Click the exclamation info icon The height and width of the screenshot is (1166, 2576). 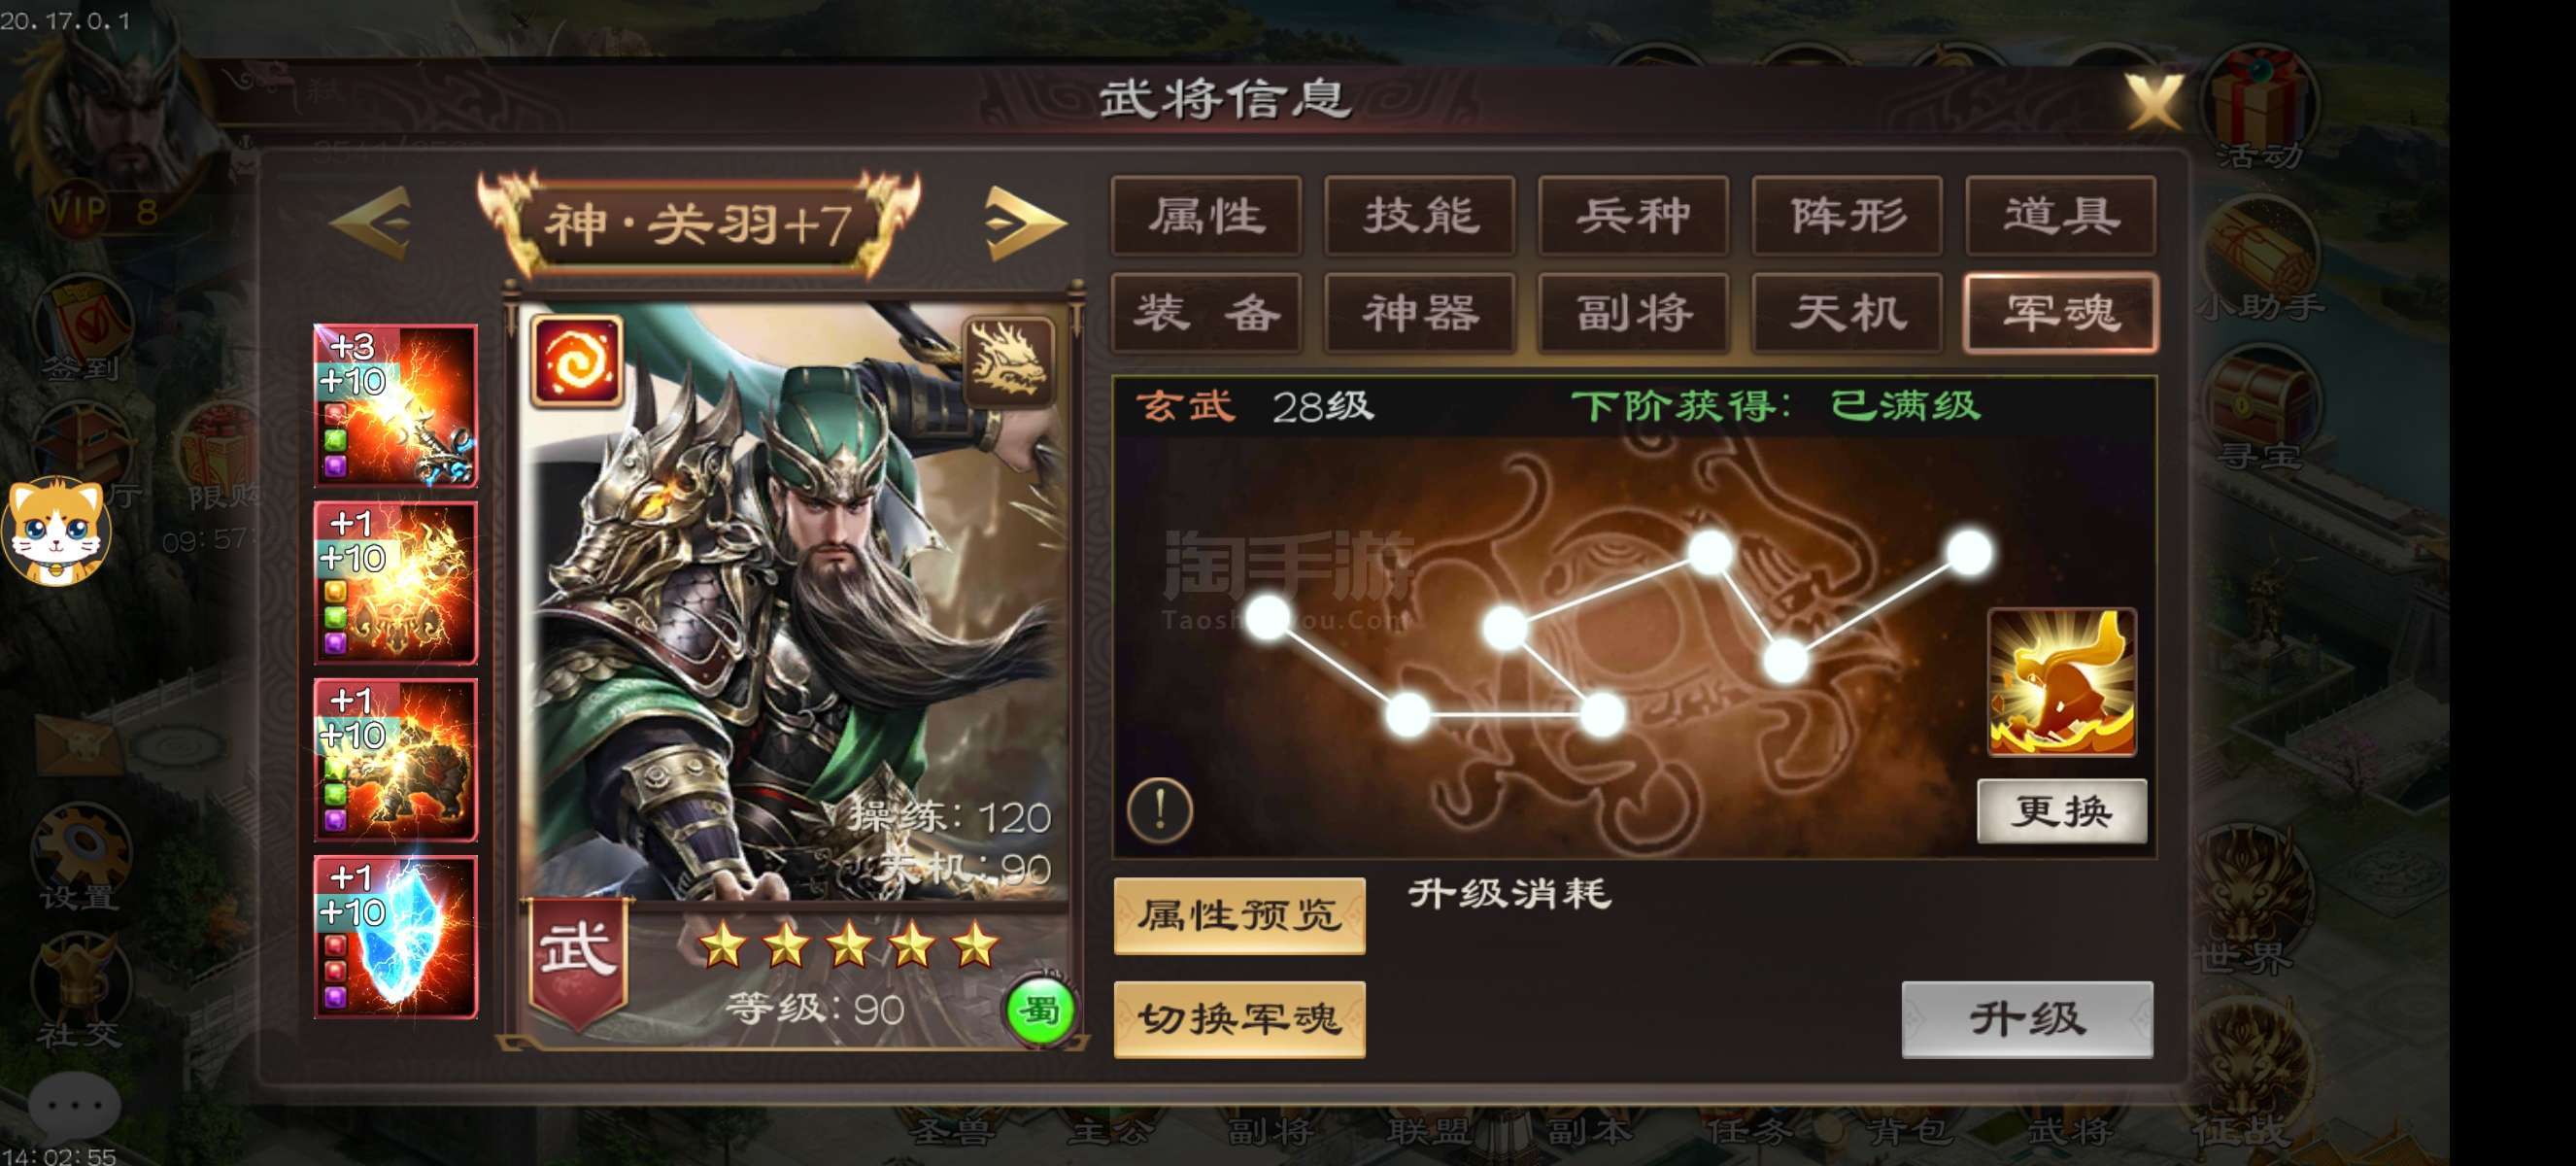click(1160, 808)
